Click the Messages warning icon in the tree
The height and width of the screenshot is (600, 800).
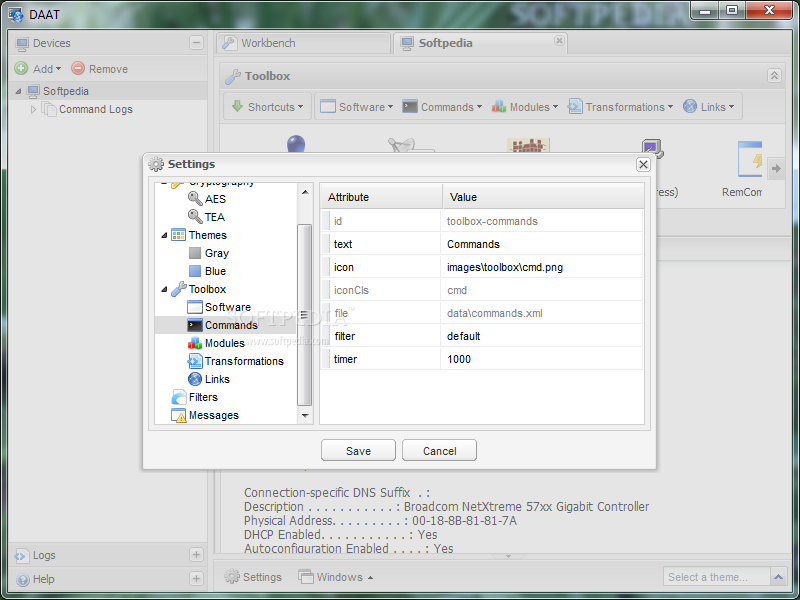tap(178, 415)
